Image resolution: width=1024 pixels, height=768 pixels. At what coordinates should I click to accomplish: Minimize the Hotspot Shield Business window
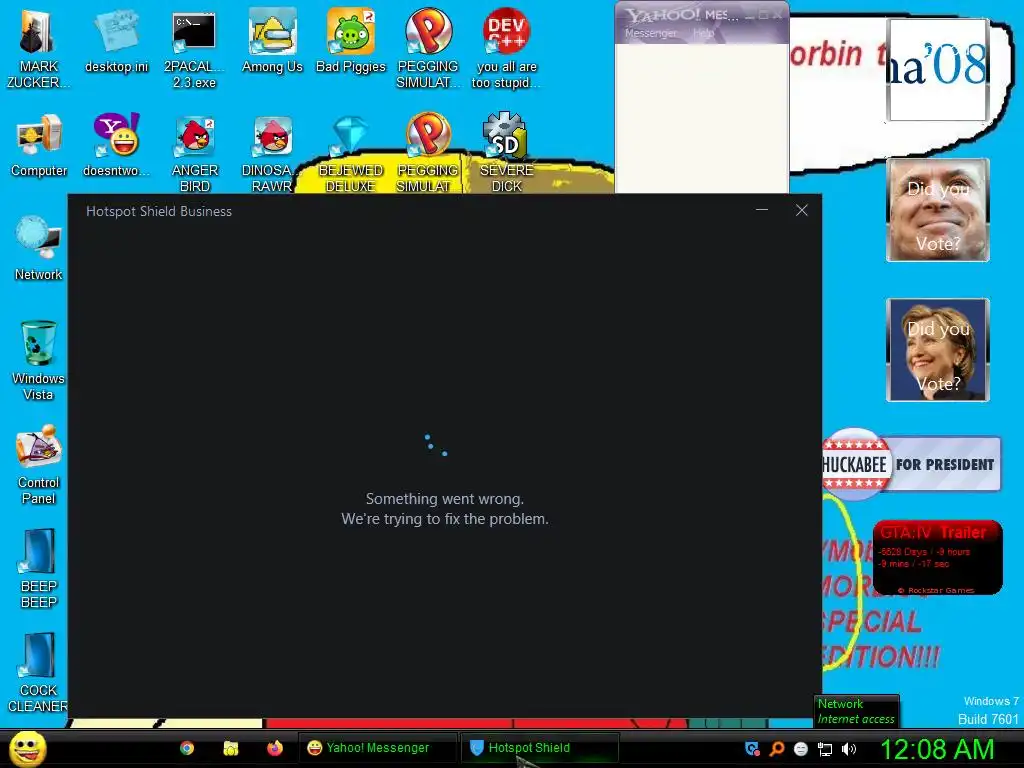[761, 210]
